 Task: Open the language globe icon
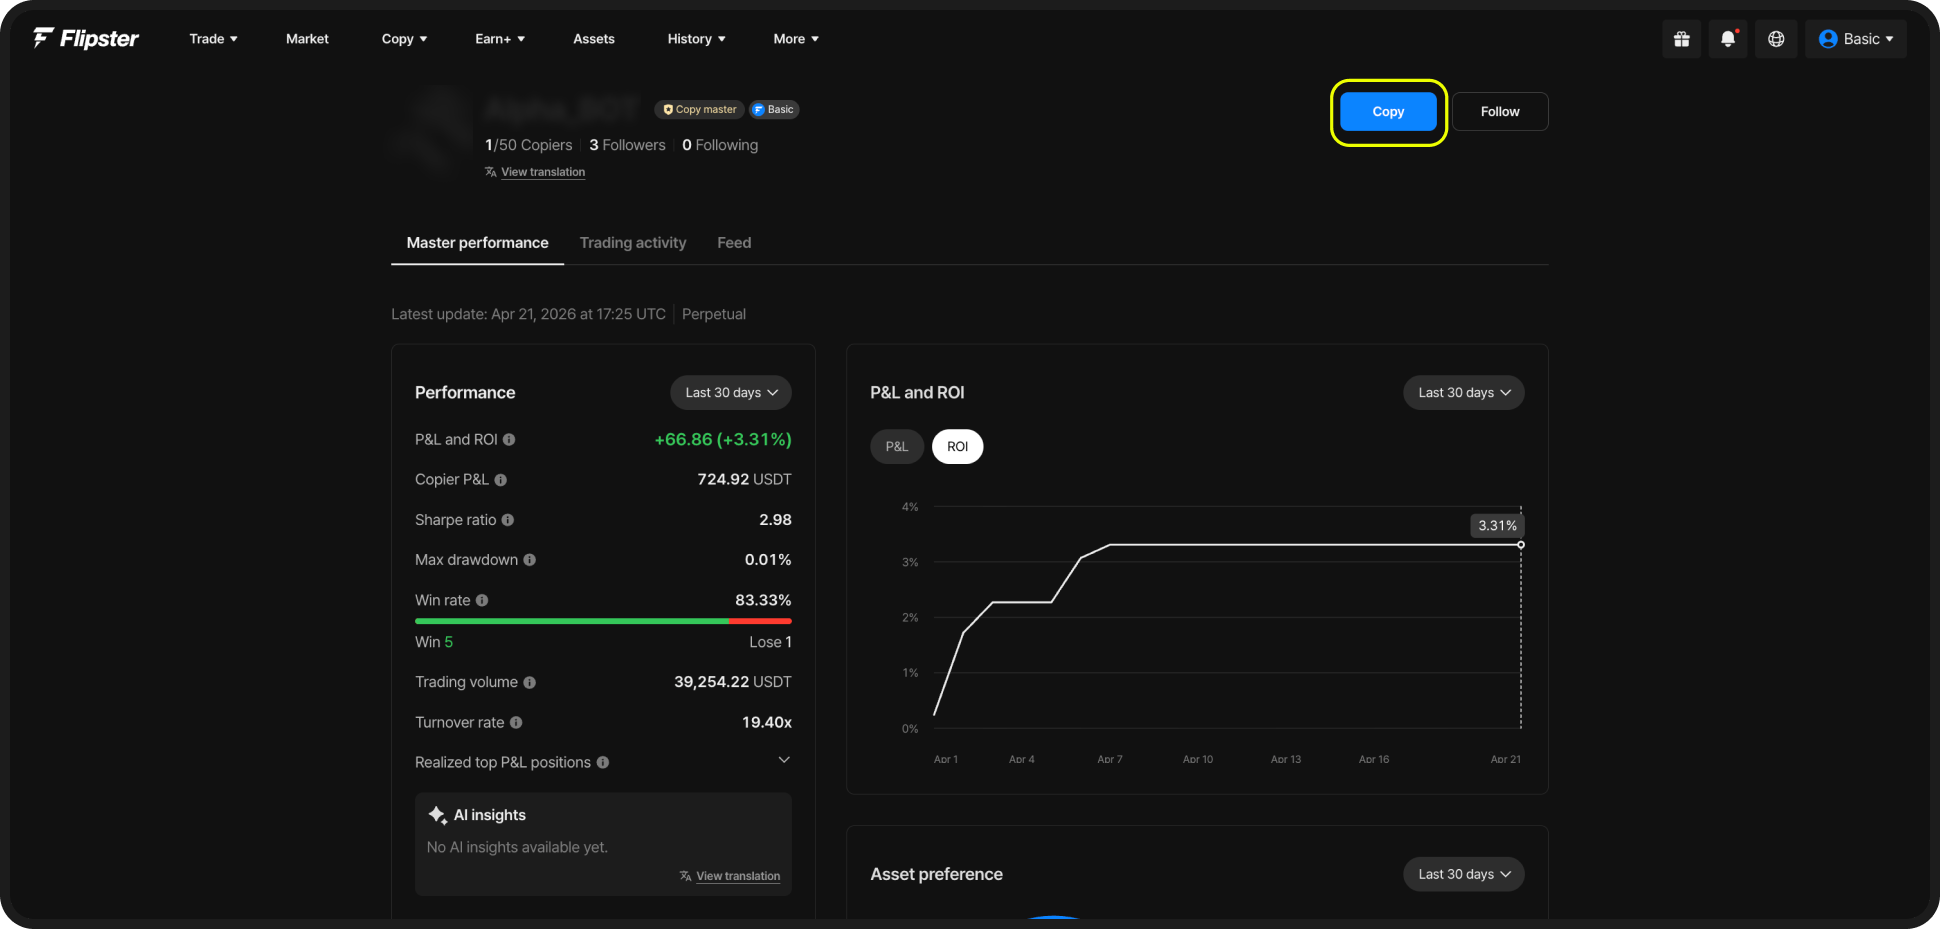click(1776, 39)
